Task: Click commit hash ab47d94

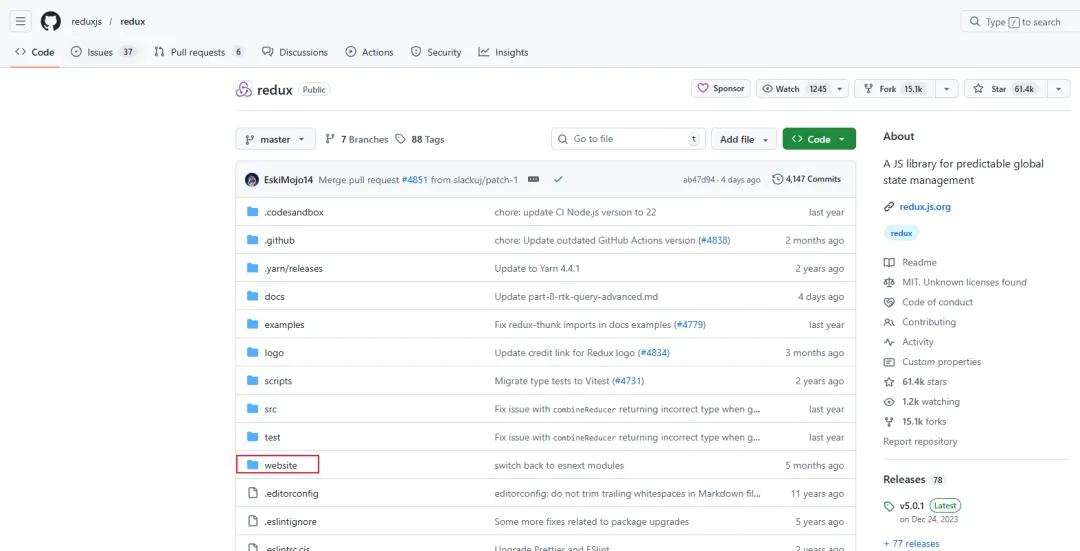Action: pyautogui.click(x=699, y=179)
